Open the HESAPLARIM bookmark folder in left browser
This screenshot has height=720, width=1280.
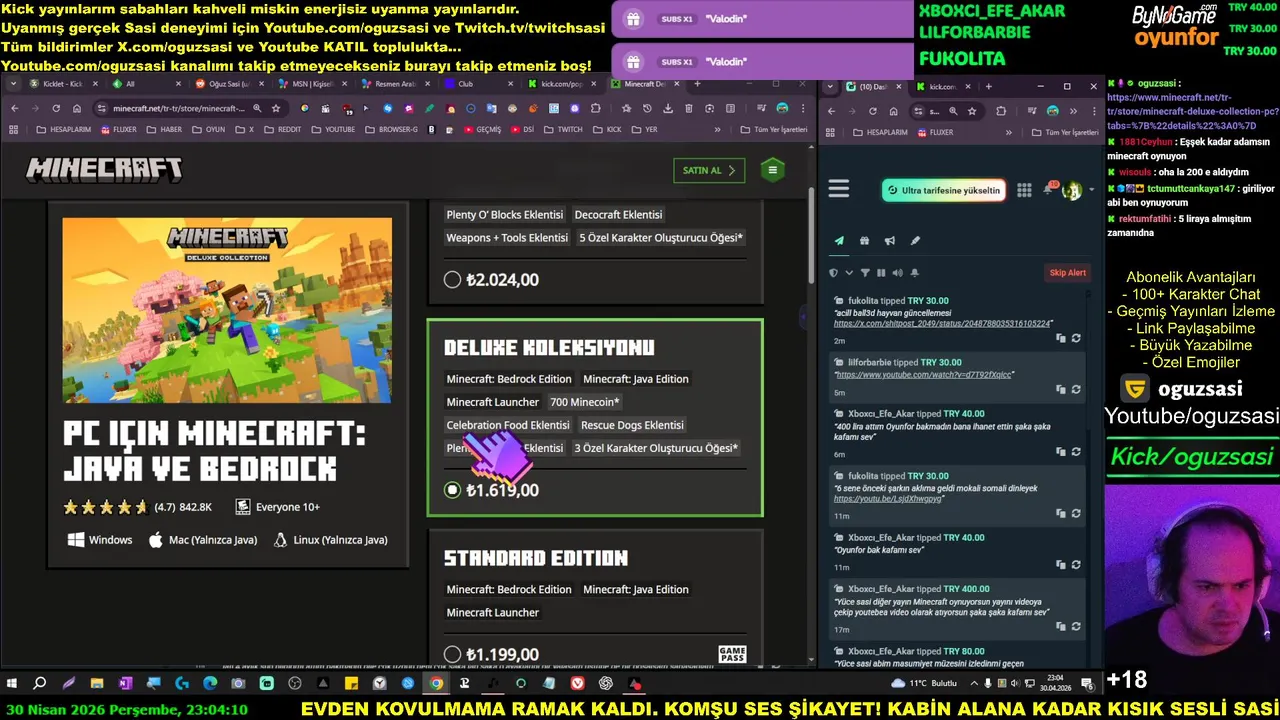63,129
